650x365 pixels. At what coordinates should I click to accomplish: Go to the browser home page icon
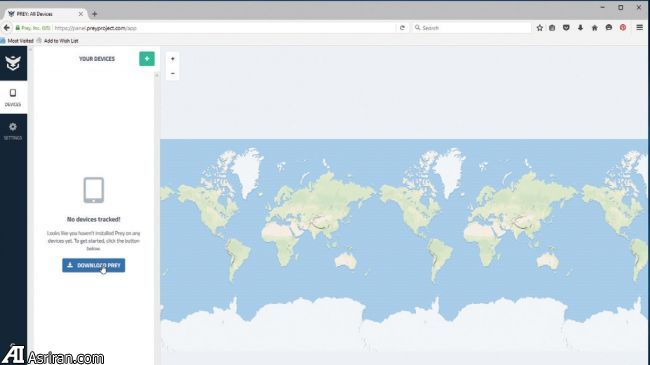click(x=594, y=28)
